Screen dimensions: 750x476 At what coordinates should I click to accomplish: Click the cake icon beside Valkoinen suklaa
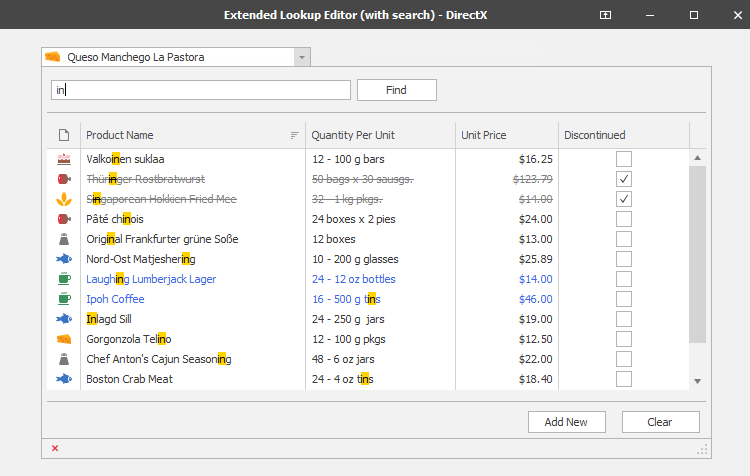[64, 159]
